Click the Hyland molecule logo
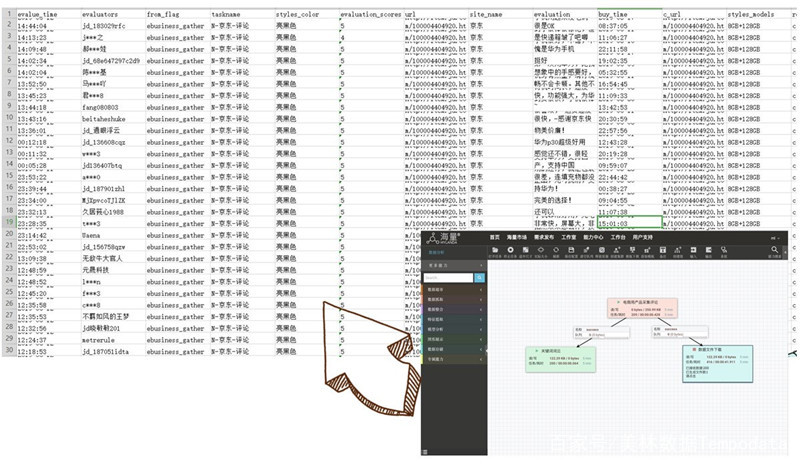 pyautogui.click(x=433, y=238)
